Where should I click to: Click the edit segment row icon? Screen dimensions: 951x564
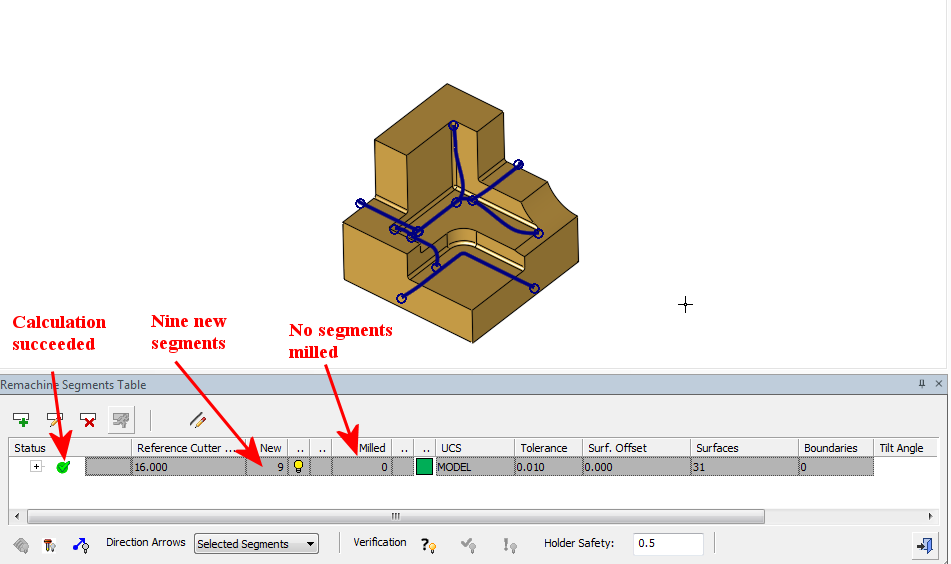click(x=55, y=420)
